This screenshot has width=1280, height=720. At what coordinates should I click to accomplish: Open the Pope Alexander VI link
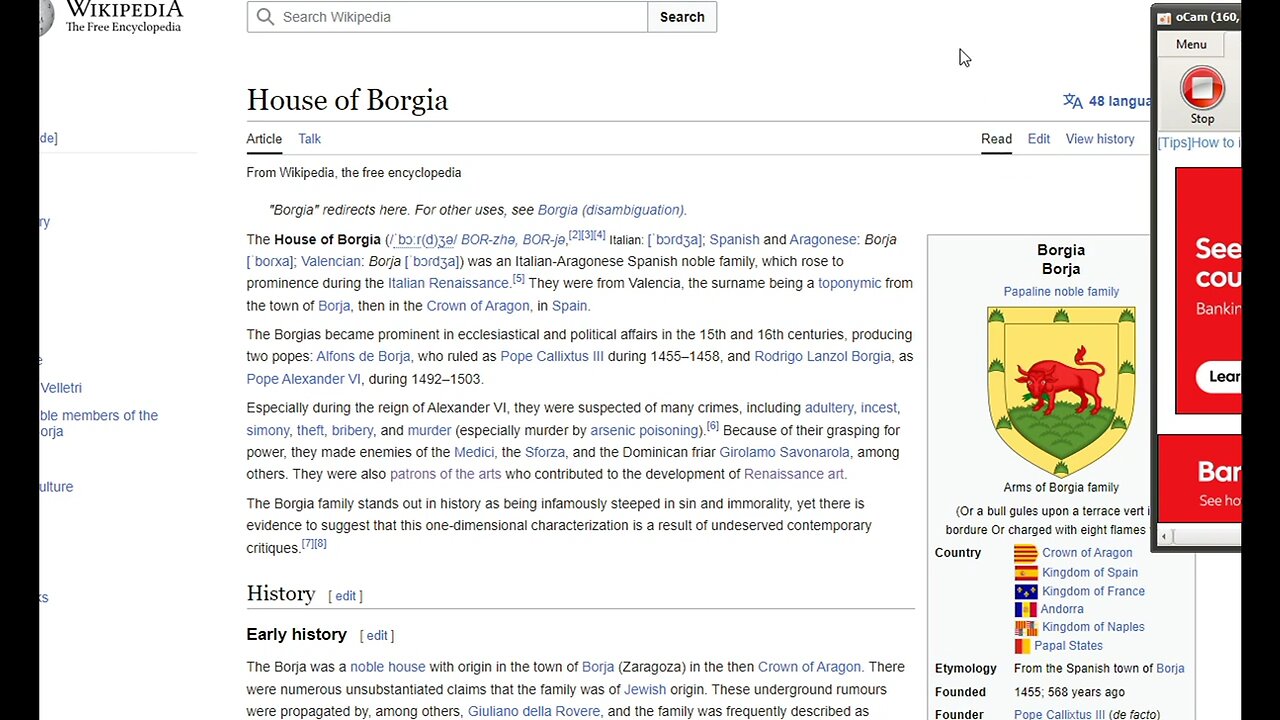click(x=303, y=379)
